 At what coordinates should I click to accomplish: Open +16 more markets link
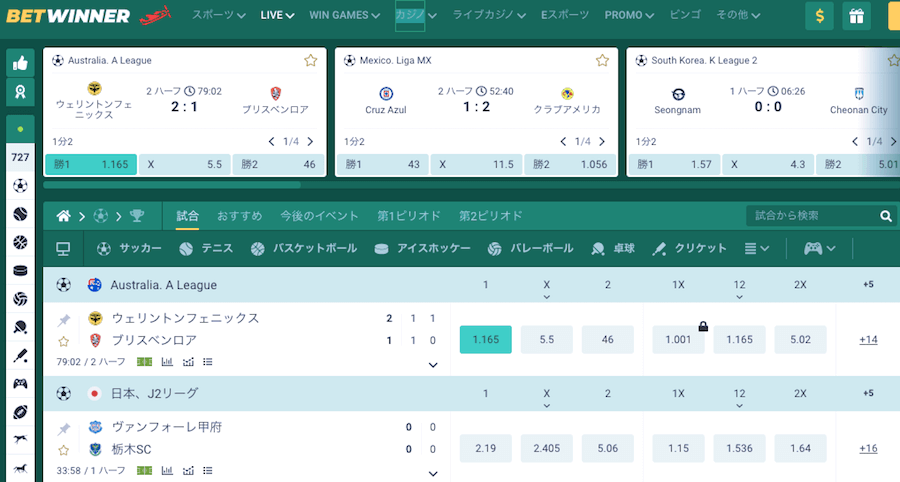(x=868, y=448)
